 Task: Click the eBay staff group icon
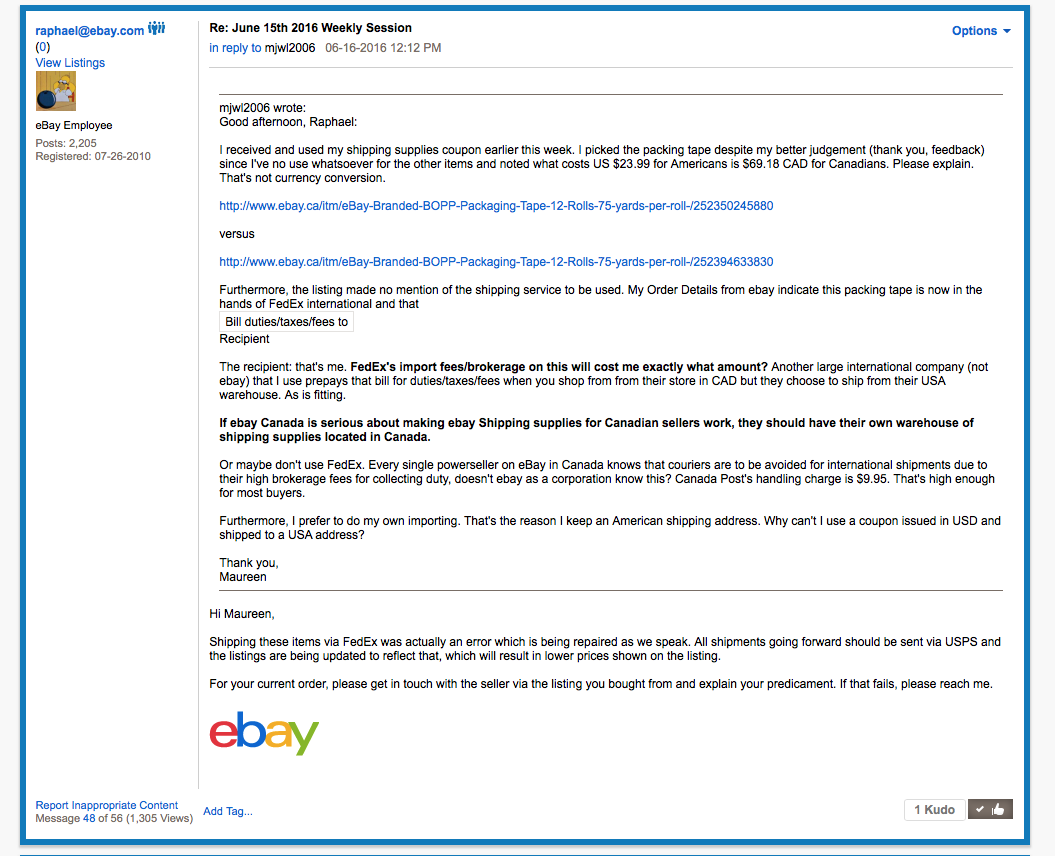tap(156, 30)
